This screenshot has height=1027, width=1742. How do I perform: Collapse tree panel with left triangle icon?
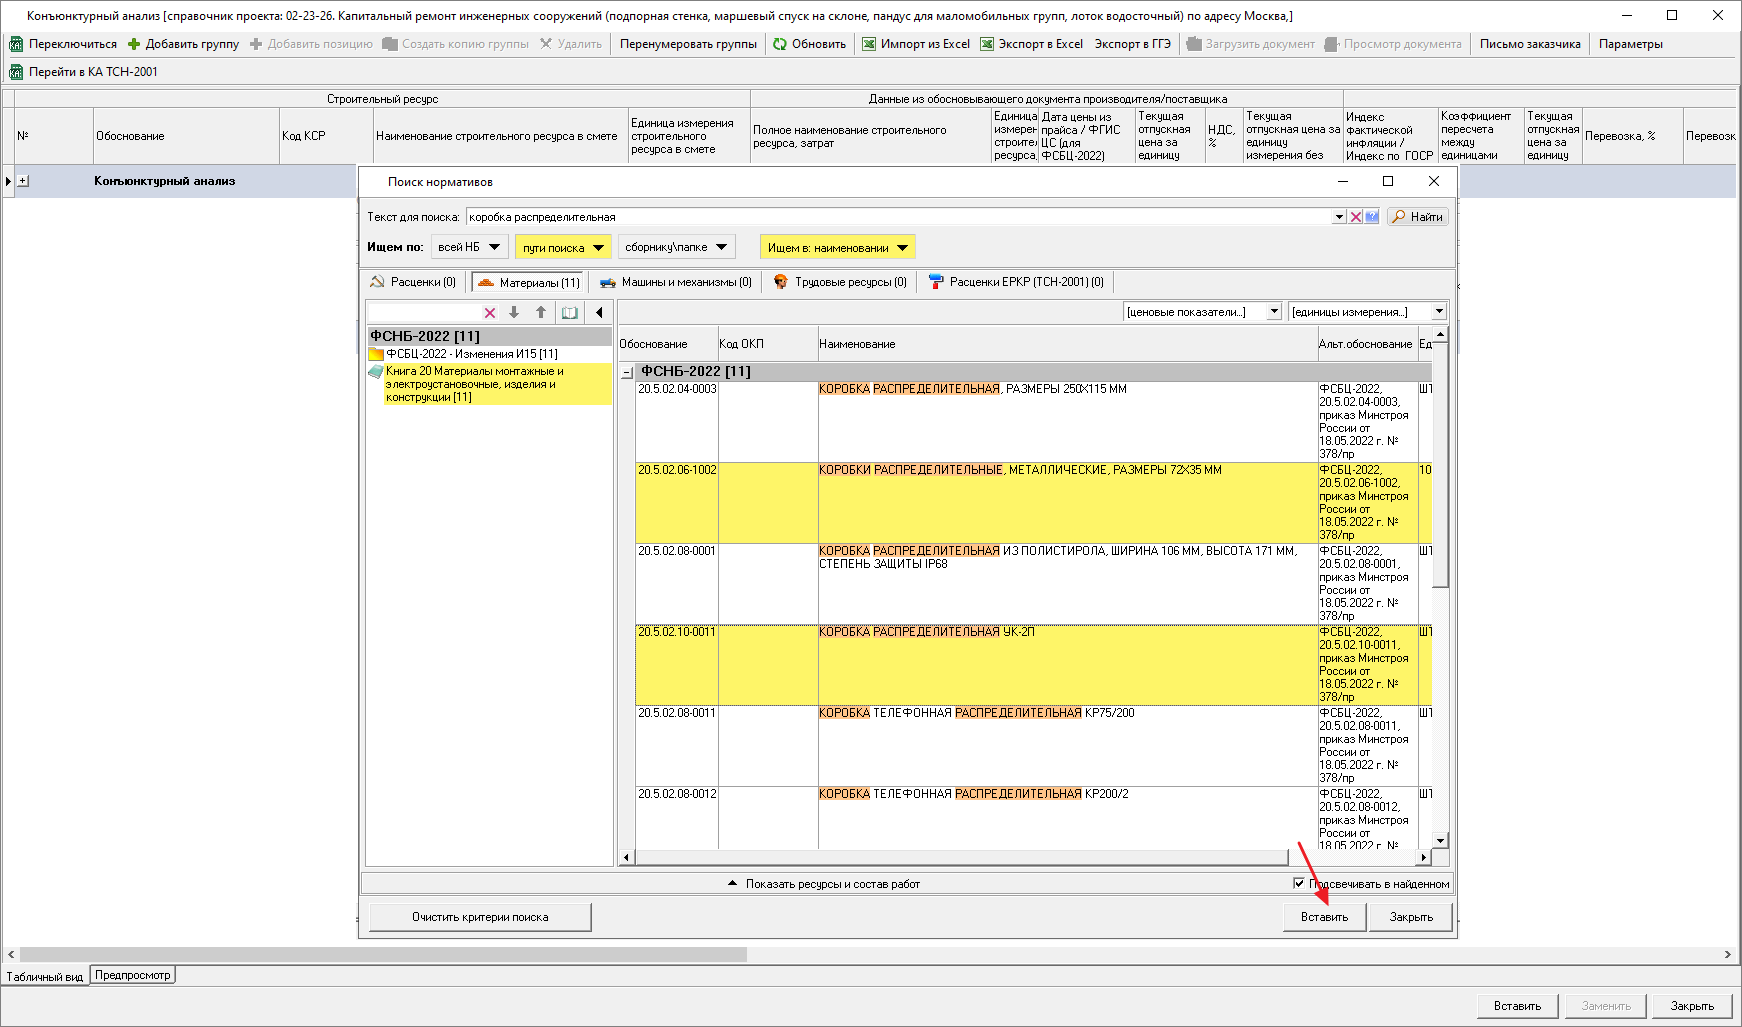coord(599,313)
